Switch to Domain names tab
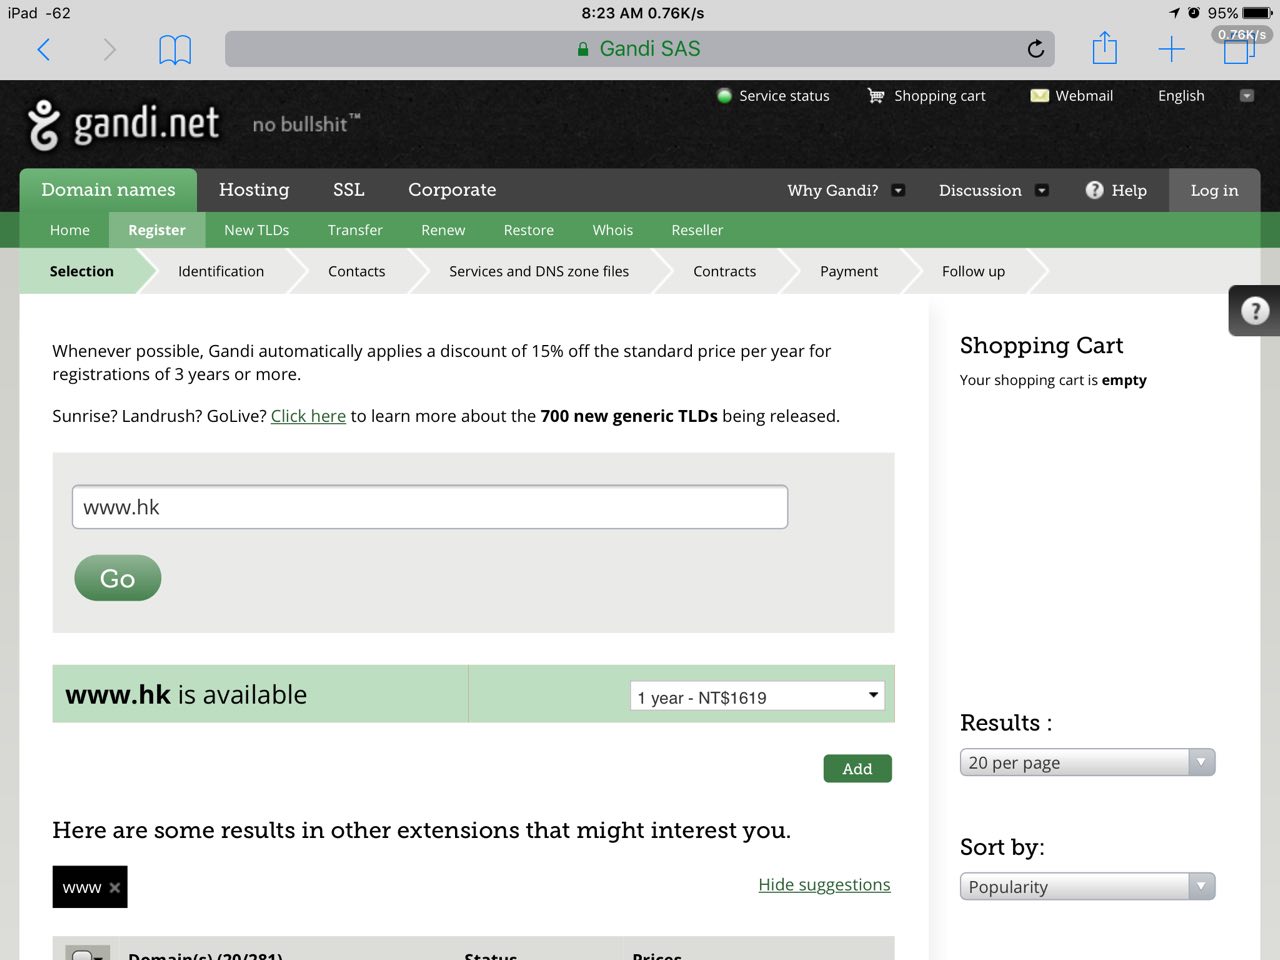 (108, 190)
